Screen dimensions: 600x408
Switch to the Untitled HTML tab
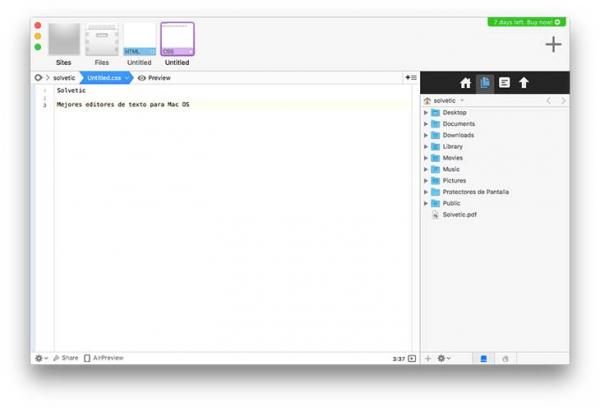tap(139, 44)
